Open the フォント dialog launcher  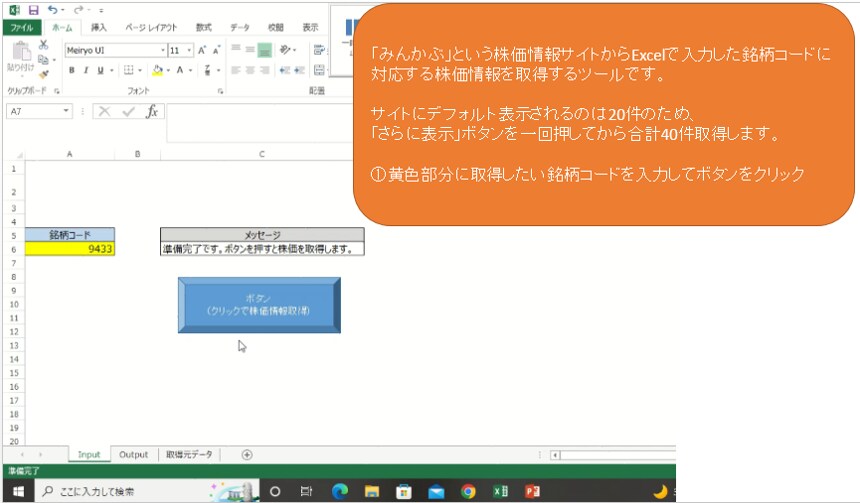[220, 91]
